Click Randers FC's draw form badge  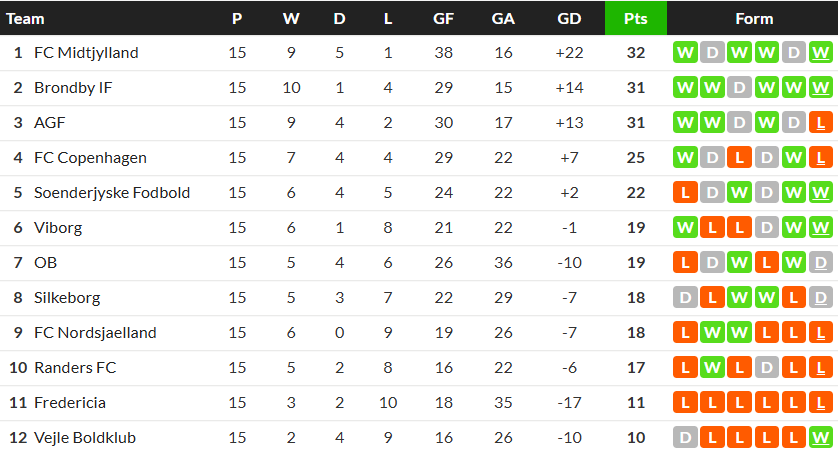click(x=766, y=368)
